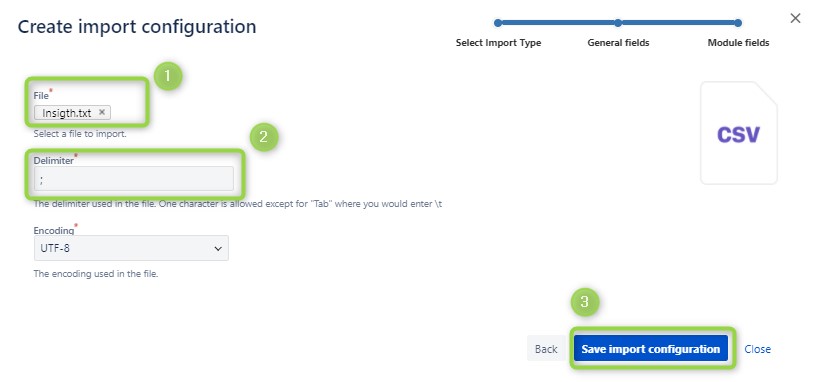Viewport: 815px width, 382px height.
Task: Click the green number 2 badge
Action: coord(264,137)
